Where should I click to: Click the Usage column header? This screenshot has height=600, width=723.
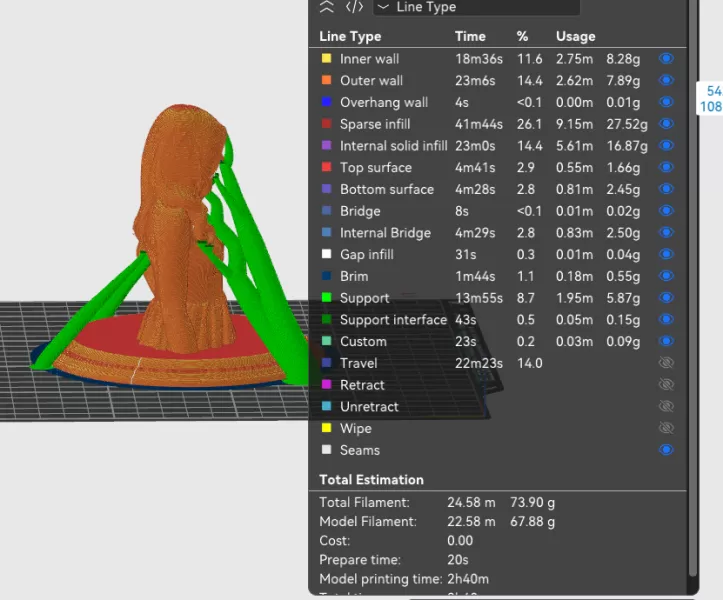(x=575, y=36)
